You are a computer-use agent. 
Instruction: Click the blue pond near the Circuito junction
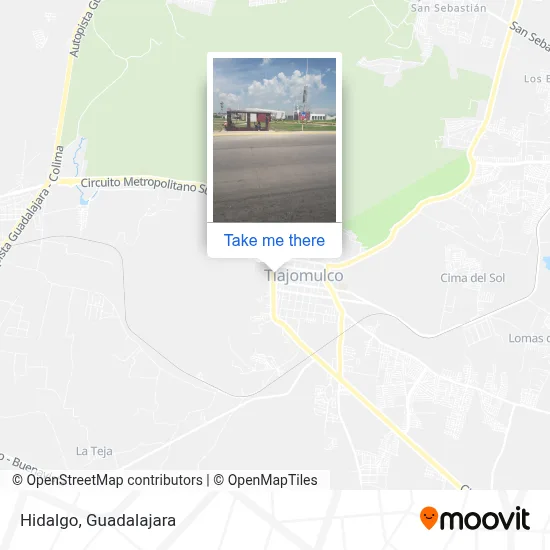[84, 199]
